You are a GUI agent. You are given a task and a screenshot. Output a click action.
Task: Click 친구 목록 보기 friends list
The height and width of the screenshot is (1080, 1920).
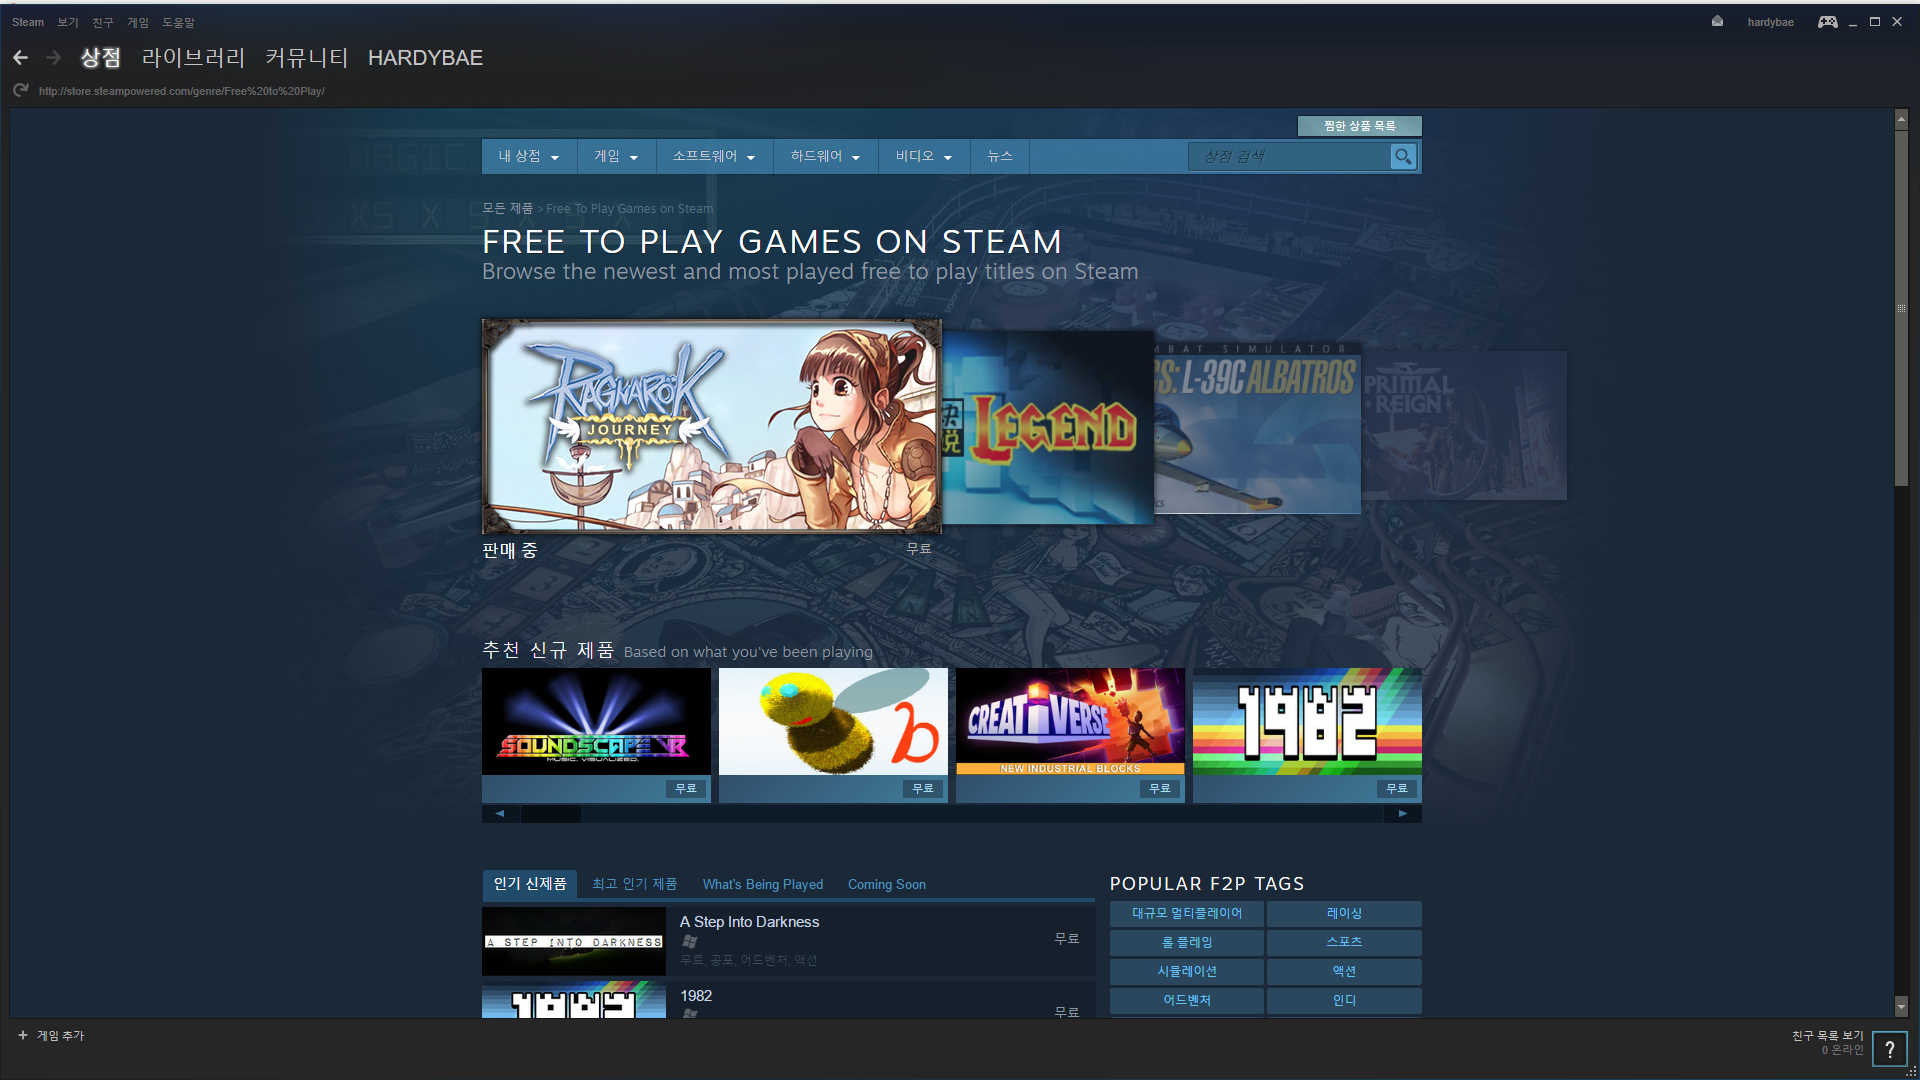tap(1827, 1036)
